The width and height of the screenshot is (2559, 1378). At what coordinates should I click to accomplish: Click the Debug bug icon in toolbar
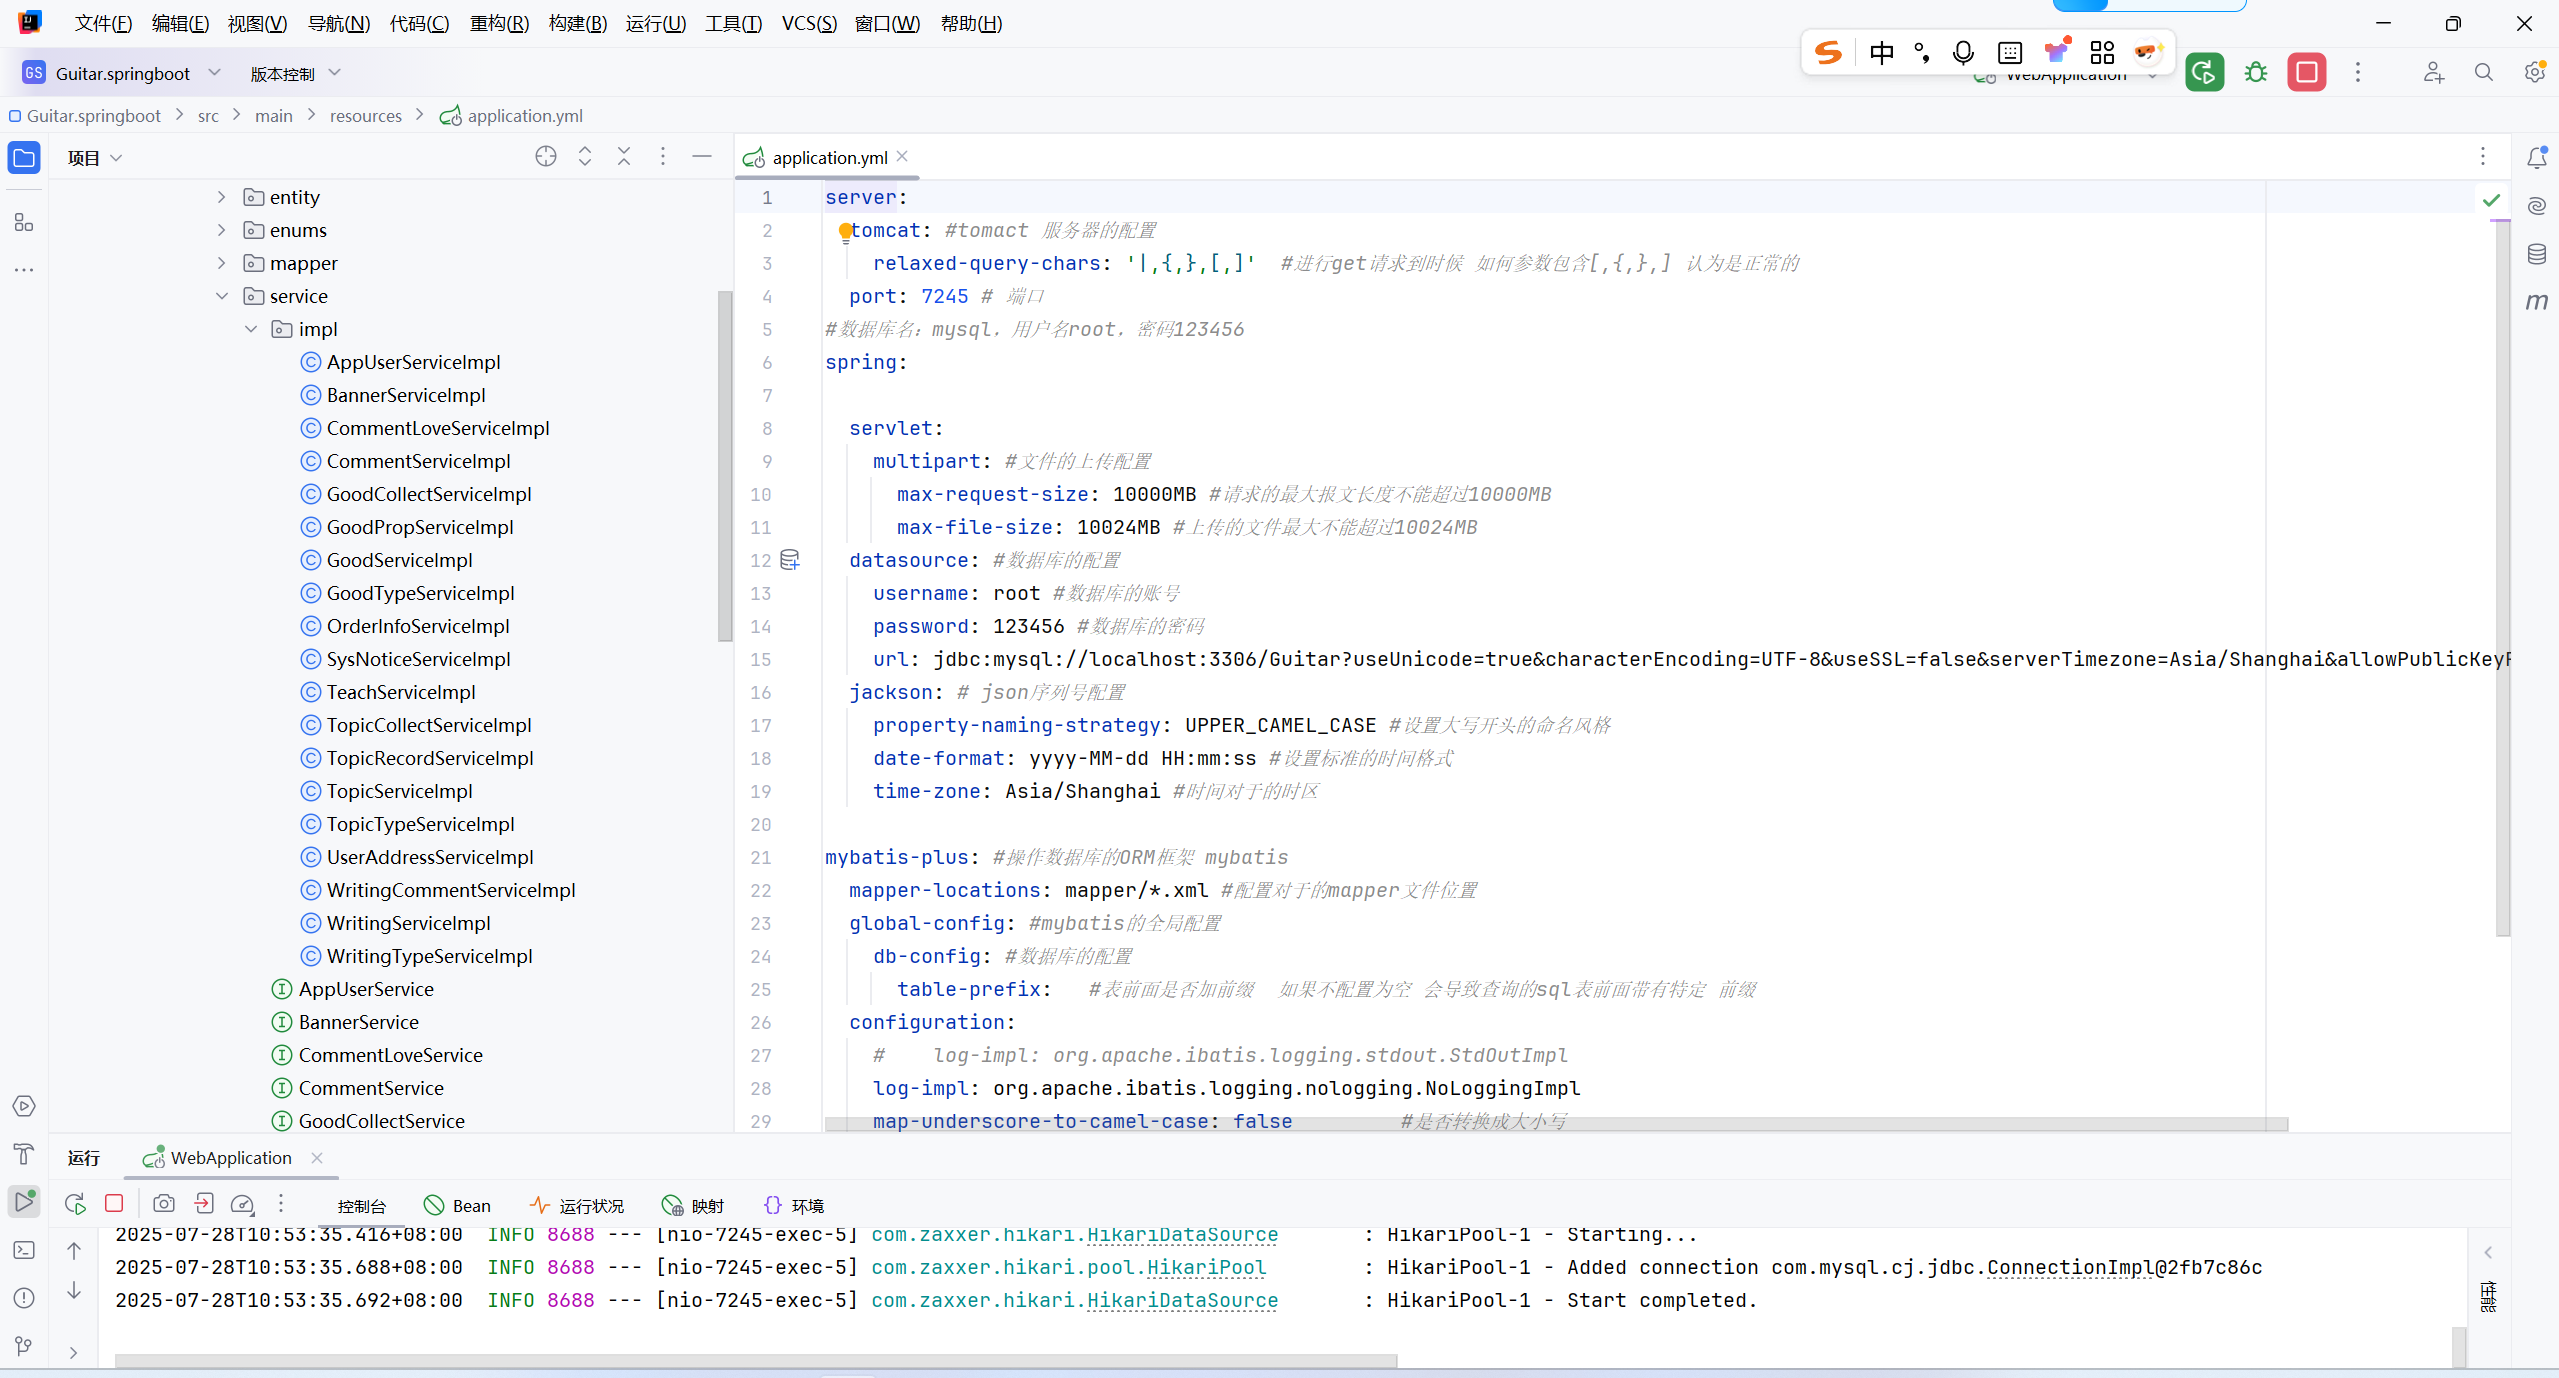[x=2256, y=73]
